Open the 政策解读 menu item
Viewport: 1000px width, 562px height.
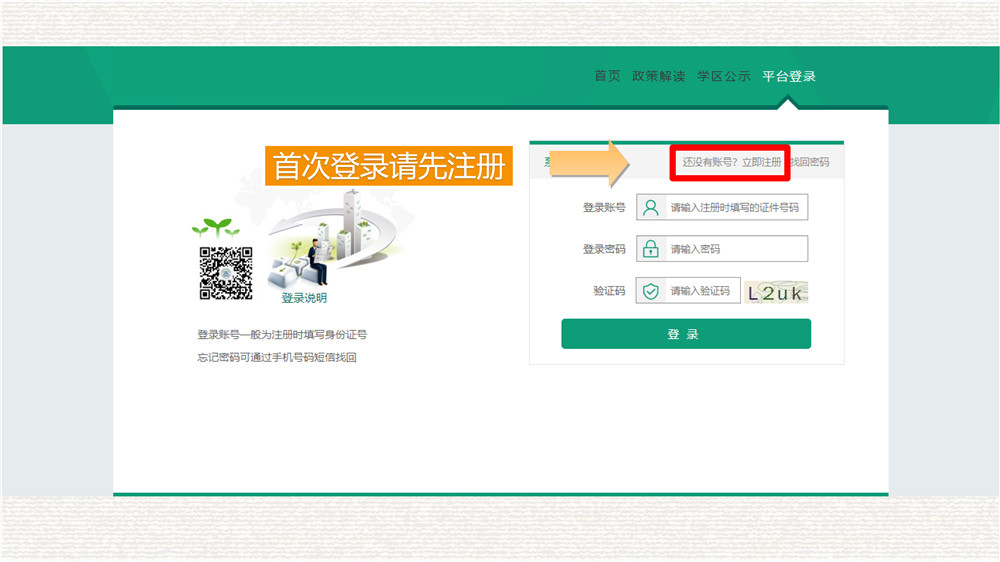point(659,77)
